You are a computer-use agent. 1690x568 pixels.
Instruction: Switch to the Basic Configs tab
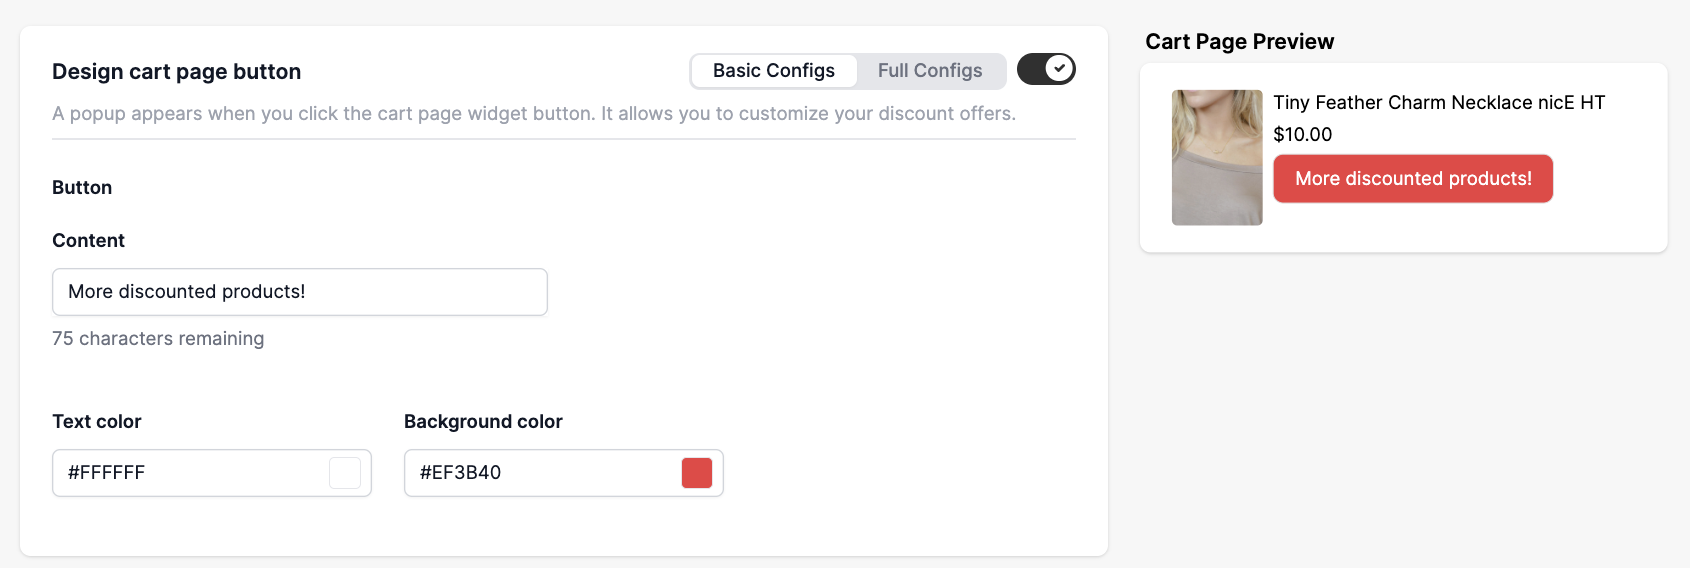point(773,71)
